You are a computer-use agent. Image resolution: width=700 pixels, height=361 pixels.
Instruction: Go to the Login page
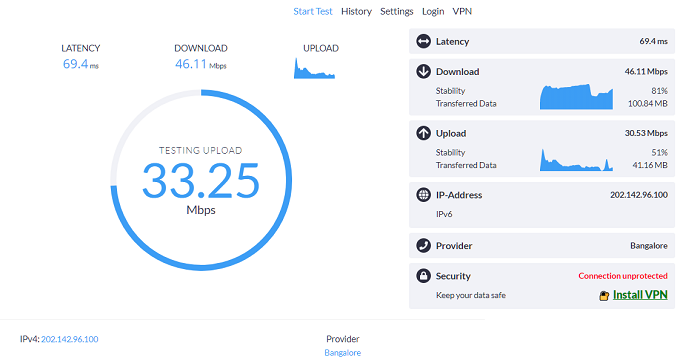pos(433,12)
